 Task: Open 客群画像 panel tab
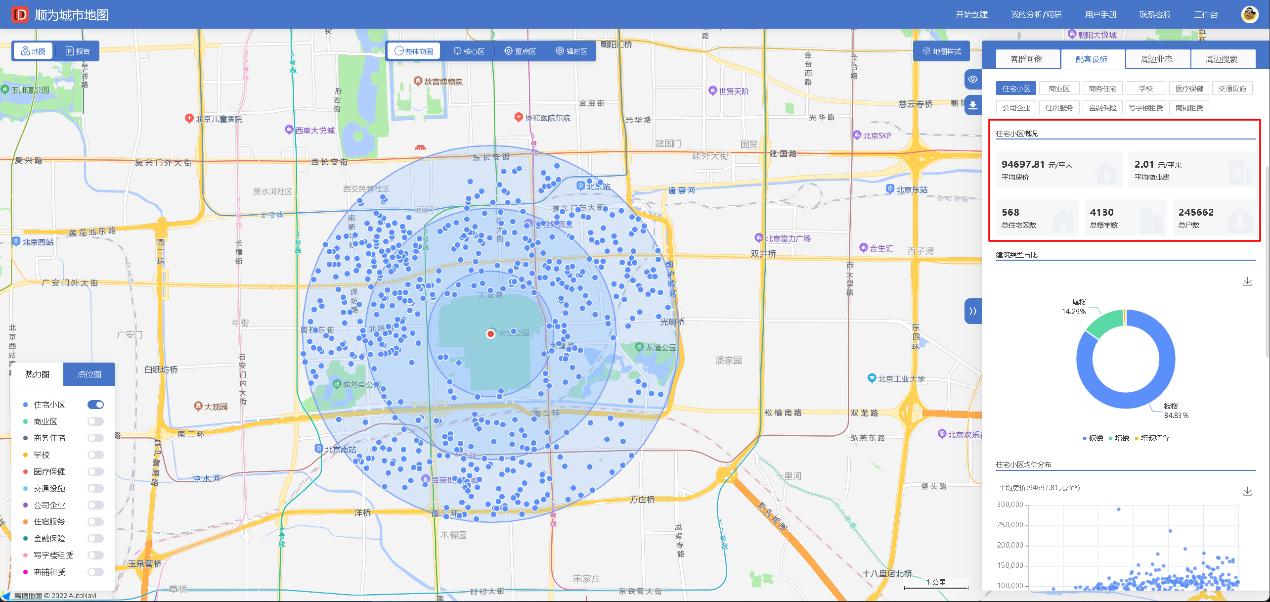tap(1026, 59)
